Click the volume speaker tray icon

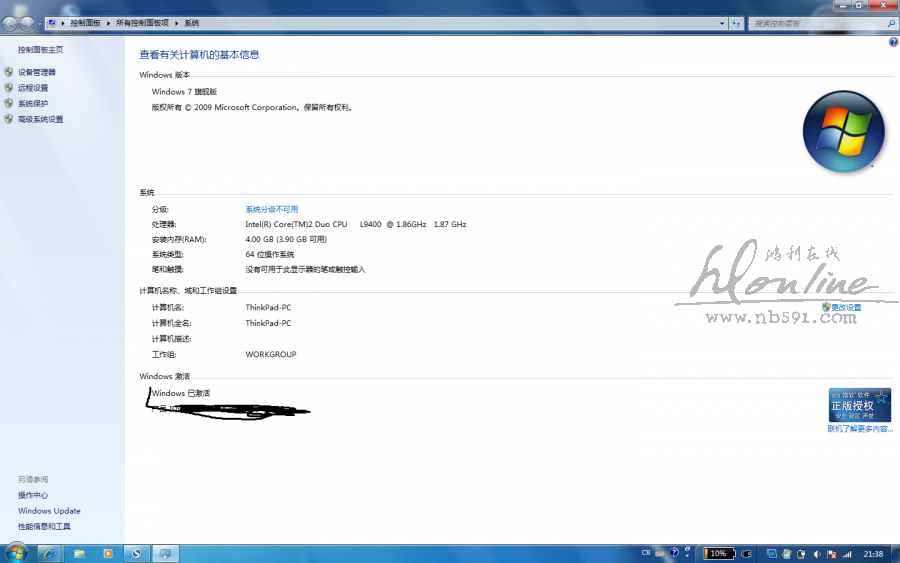click(x=817, y=554)
